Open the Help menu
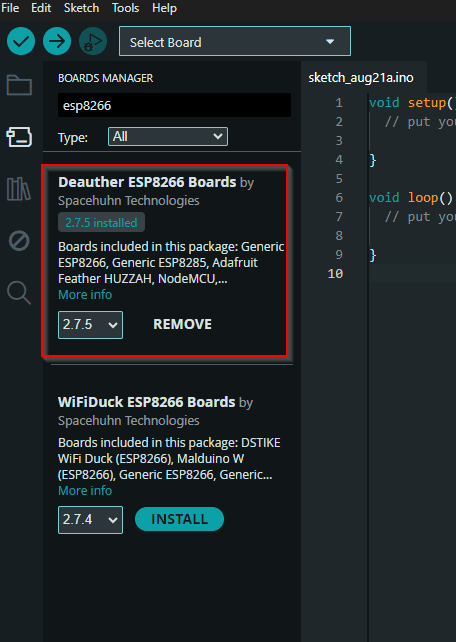The image size is (456, 642). (x=165, y=8)
